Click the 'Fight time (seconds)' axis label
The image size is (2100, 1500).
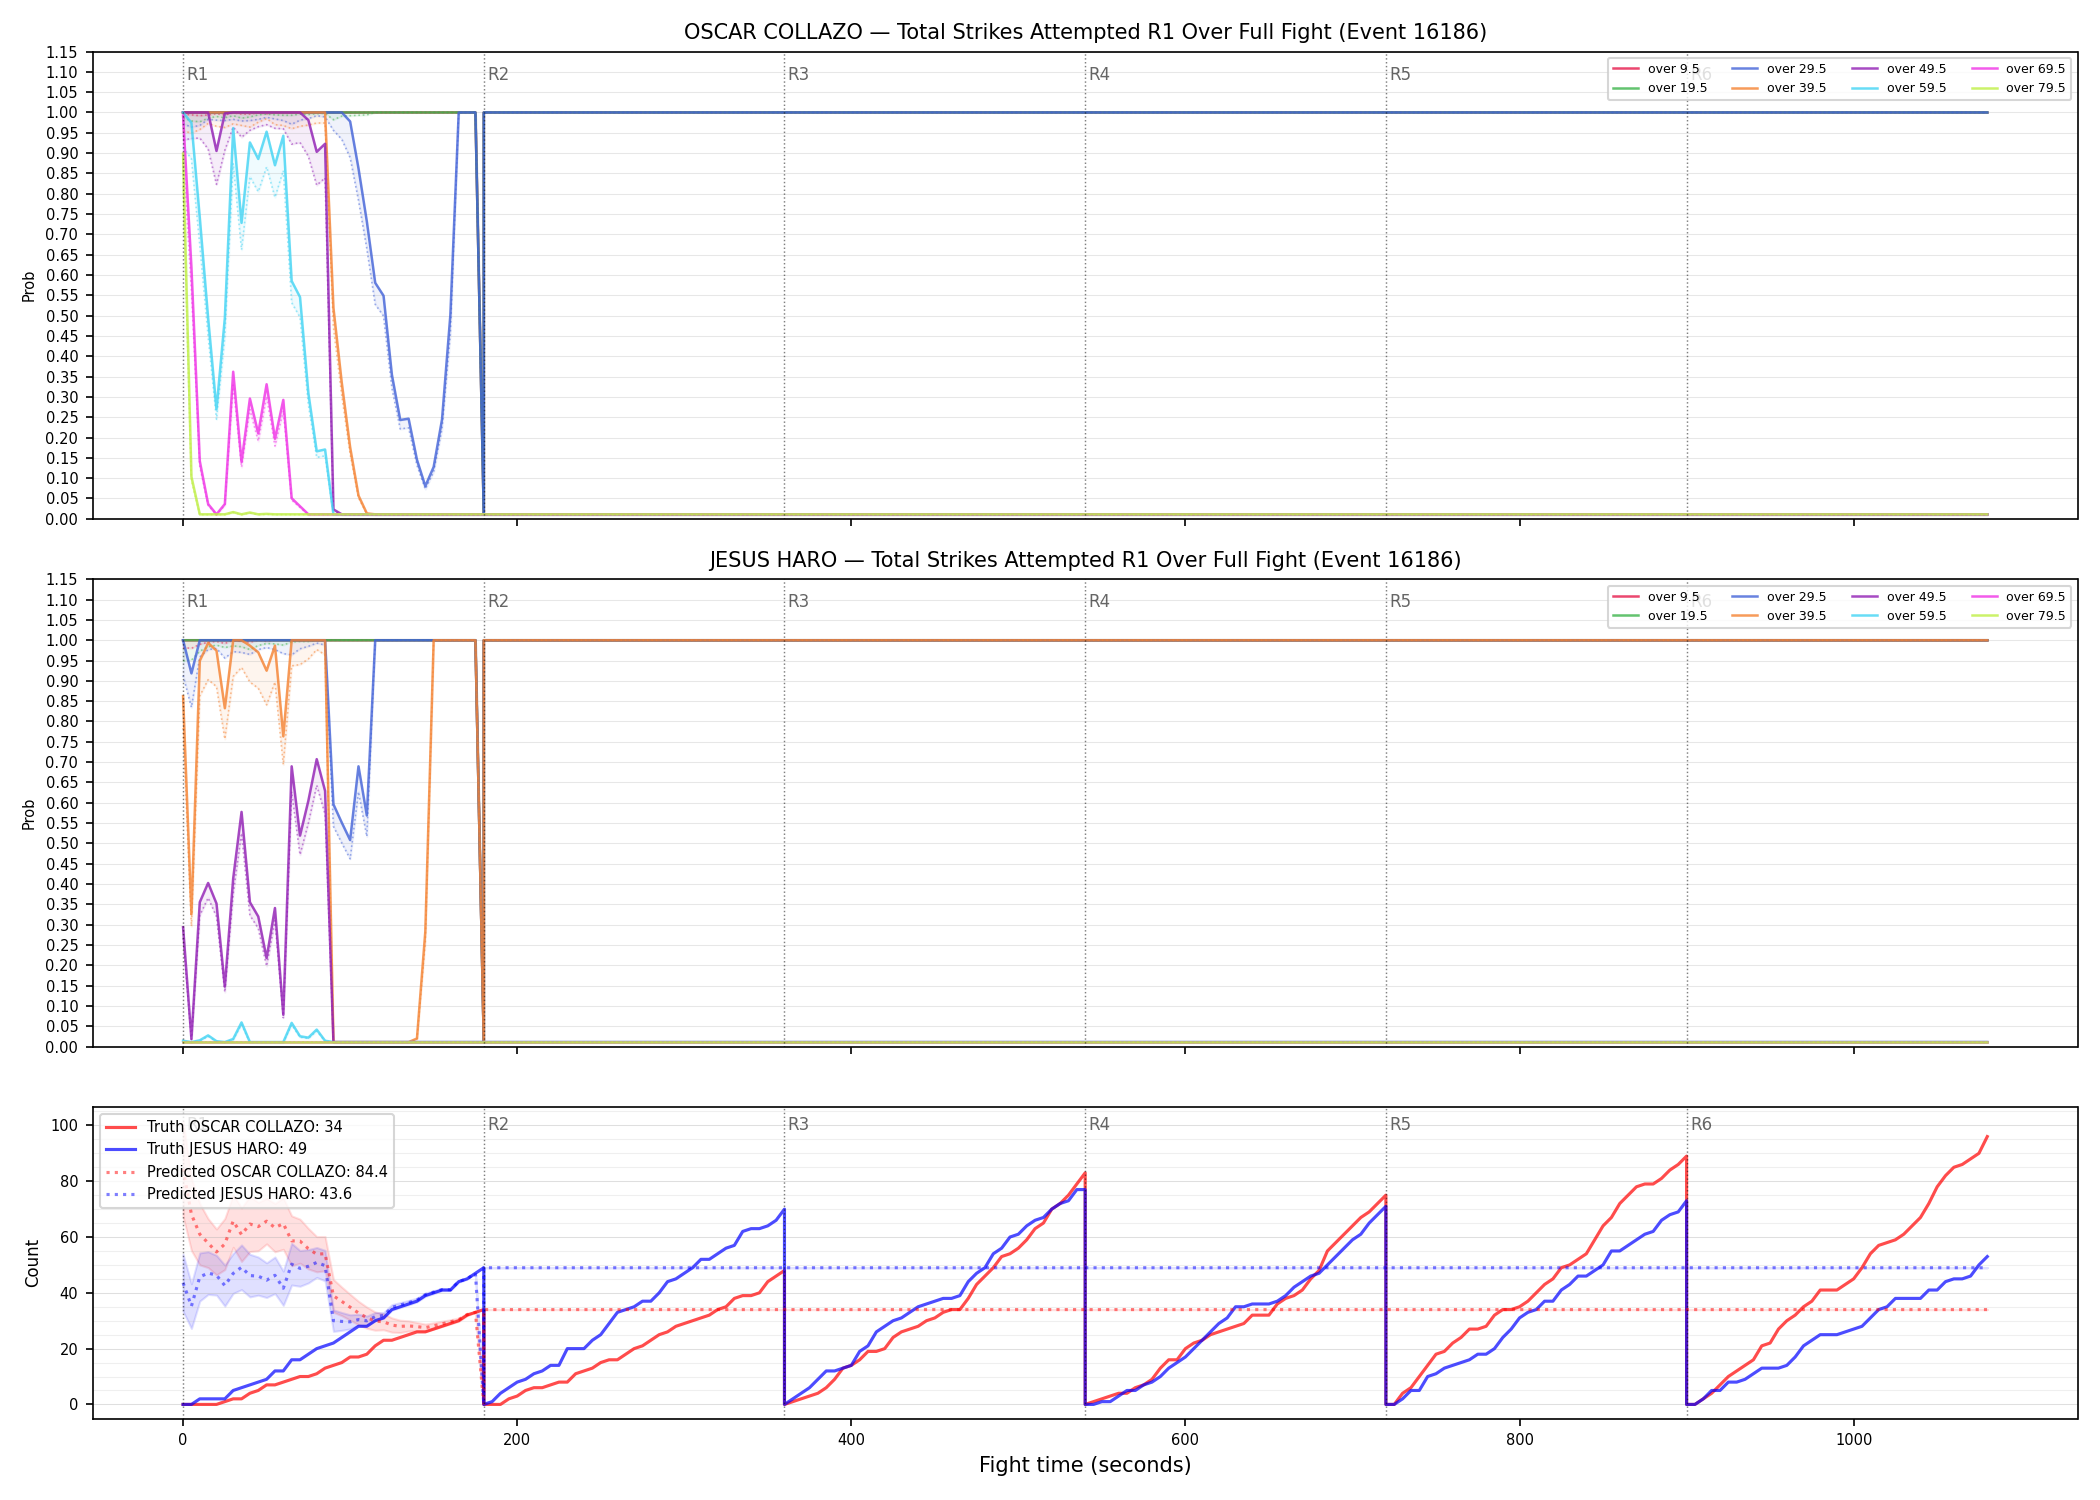(1085, 1465)
